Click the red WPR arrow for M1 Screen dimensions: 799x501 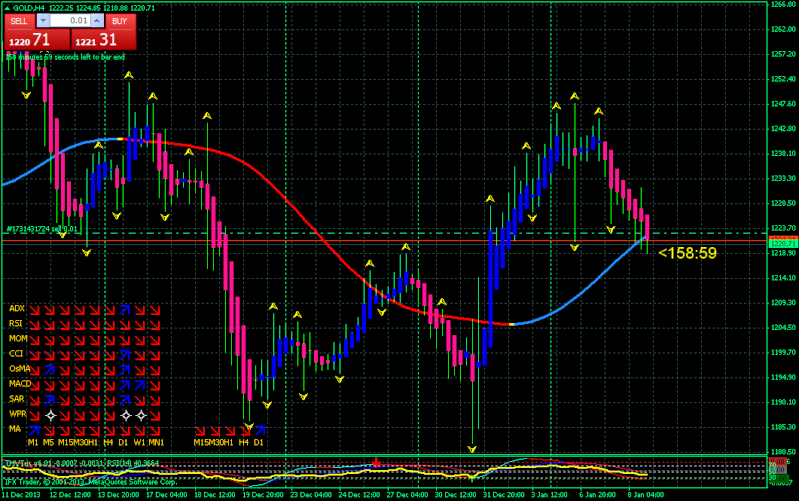[x=34, y=415]
